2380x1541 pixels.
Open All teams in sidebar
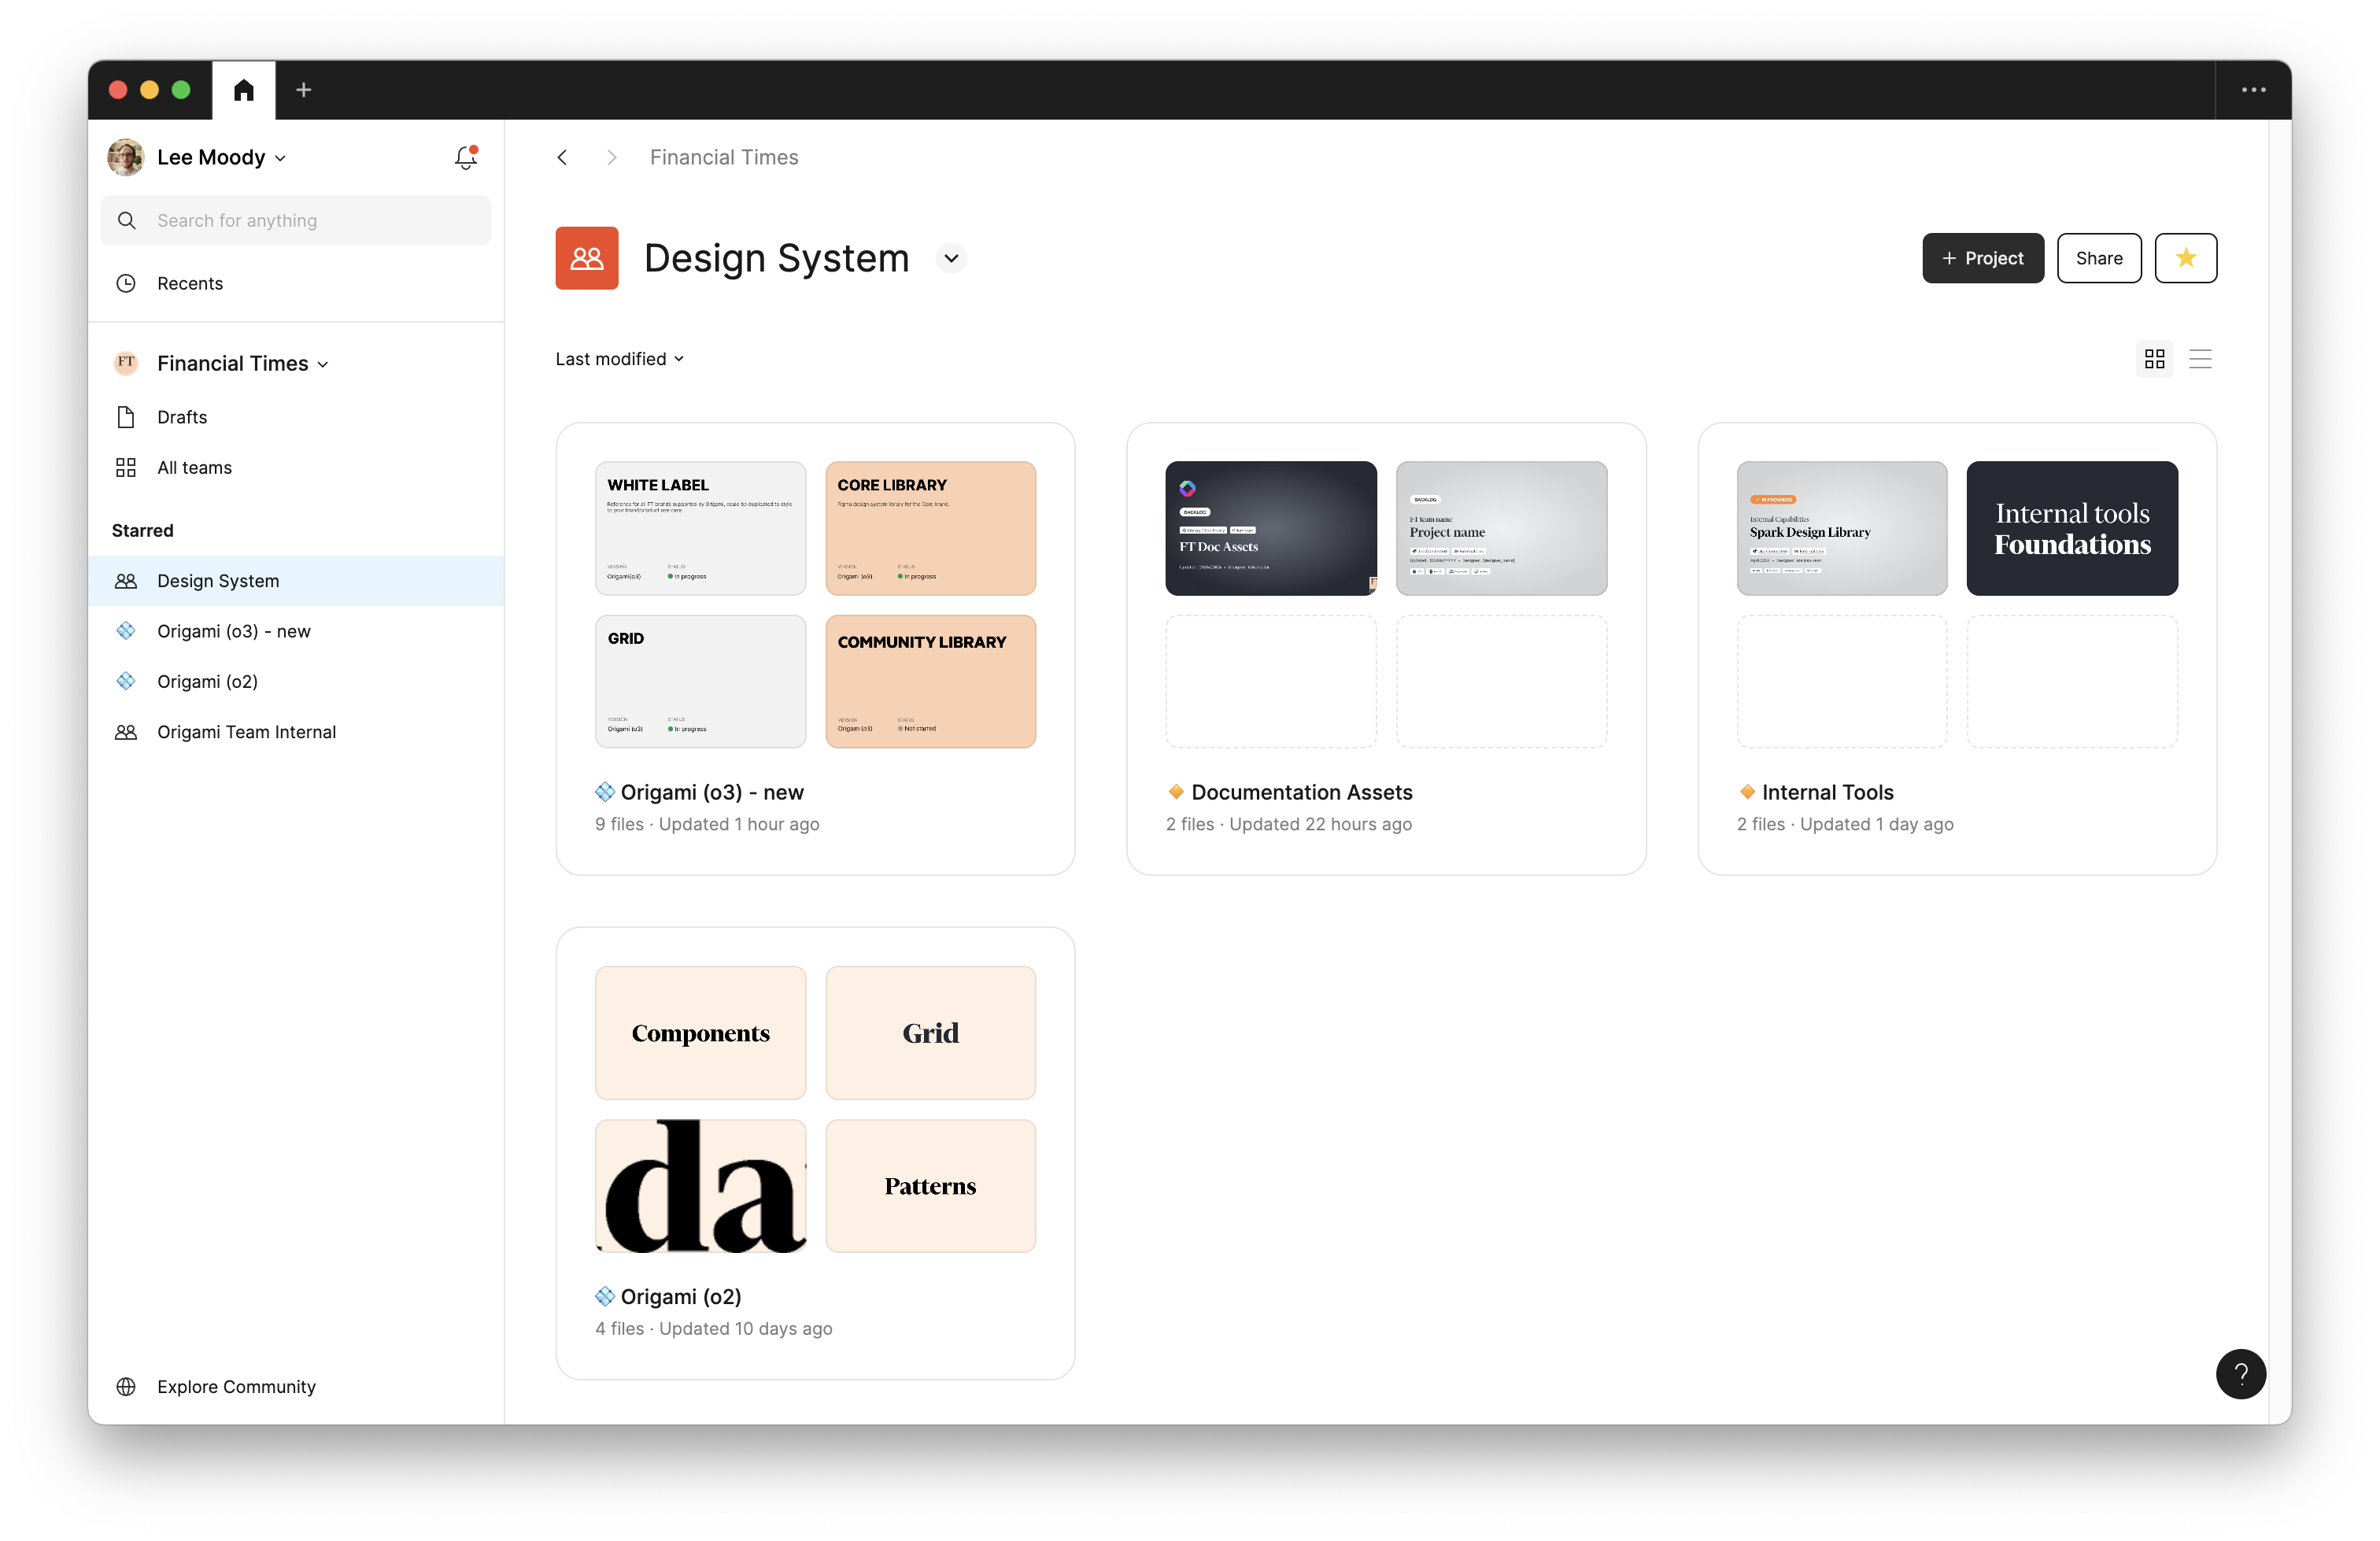(x=296, y=467)
